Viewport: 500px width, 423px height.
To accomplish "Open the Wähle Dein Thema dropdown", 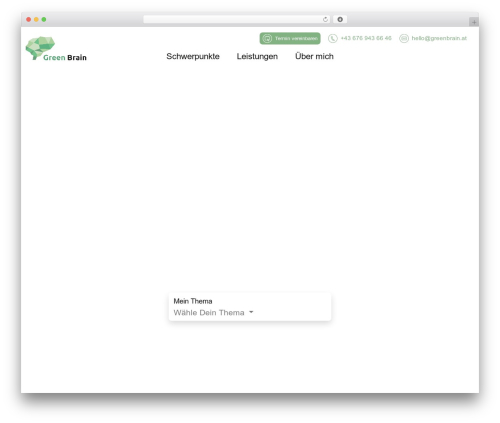I will [213, 313].
